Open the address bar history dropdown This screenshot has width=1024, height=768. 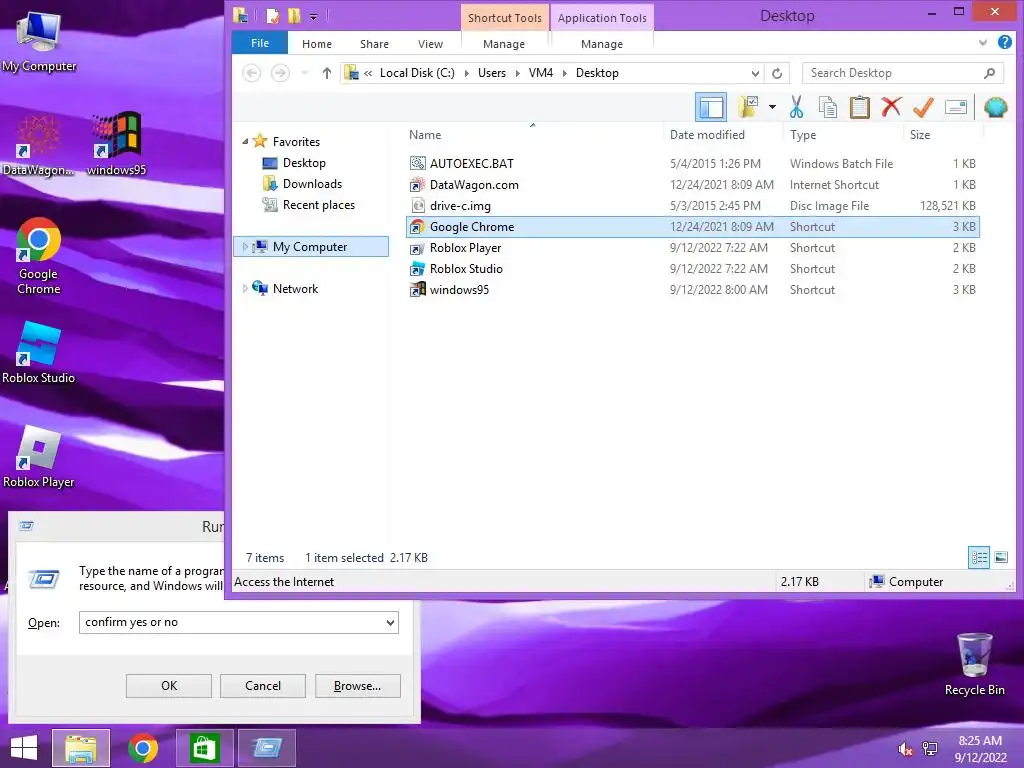(x=755, y=73)
